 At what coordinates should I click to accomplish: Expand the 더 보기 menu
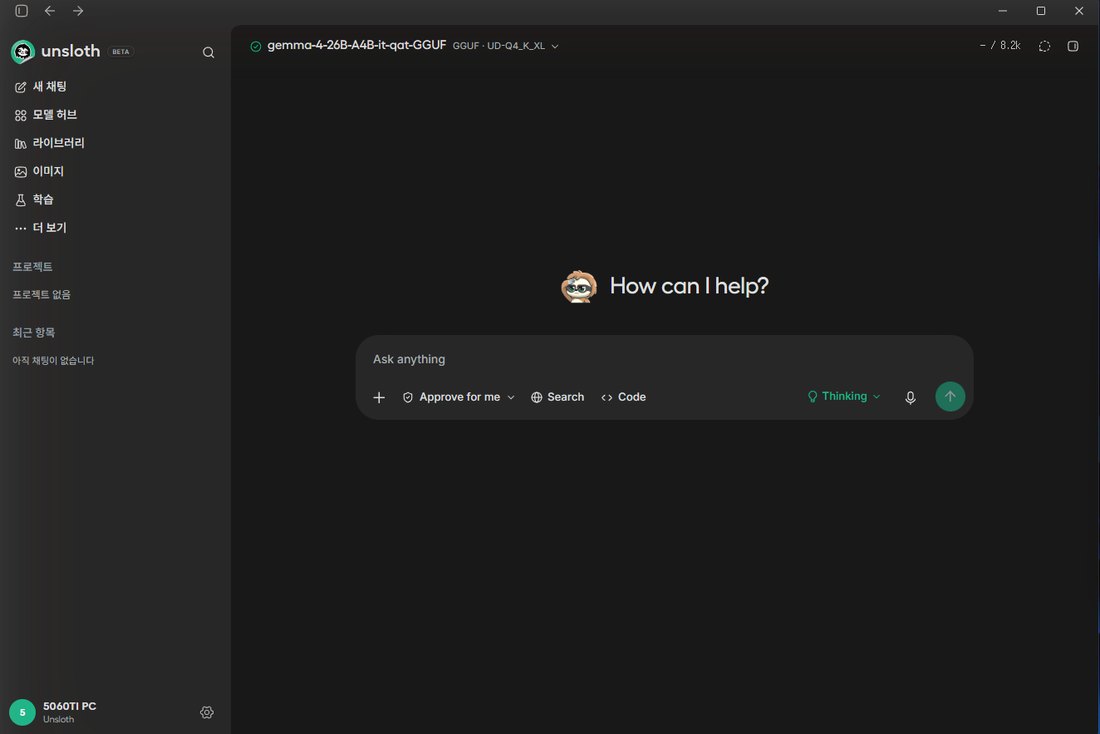[41, 227]
